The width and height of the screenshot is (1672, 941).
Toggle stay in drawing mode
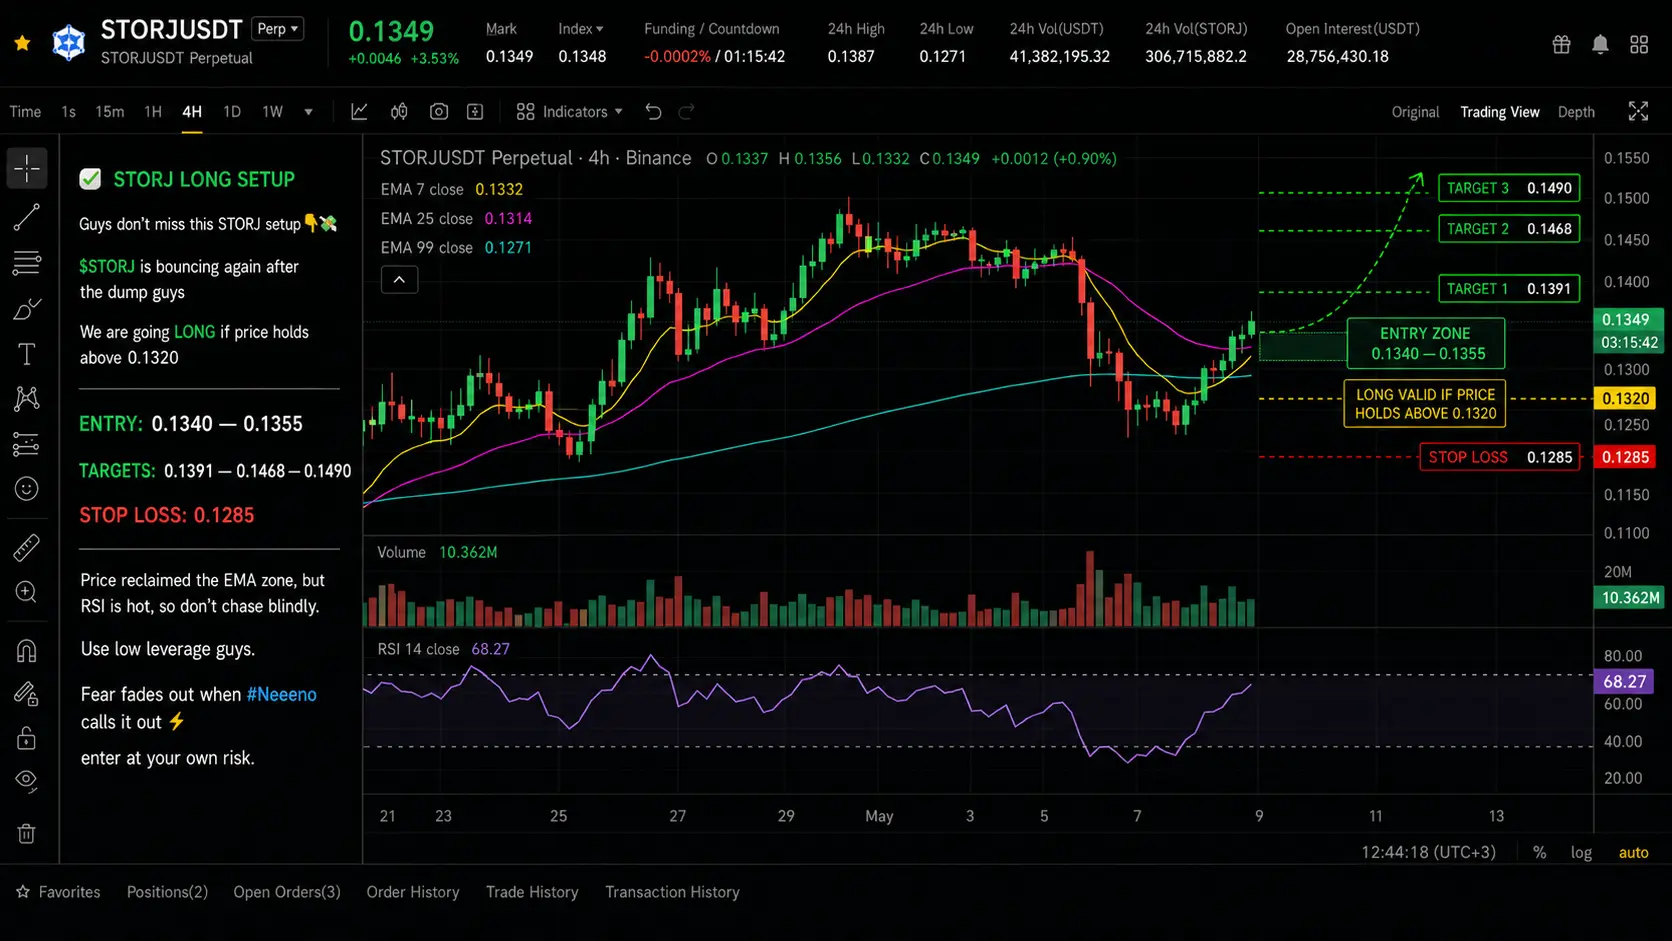(x=27, y=694)
